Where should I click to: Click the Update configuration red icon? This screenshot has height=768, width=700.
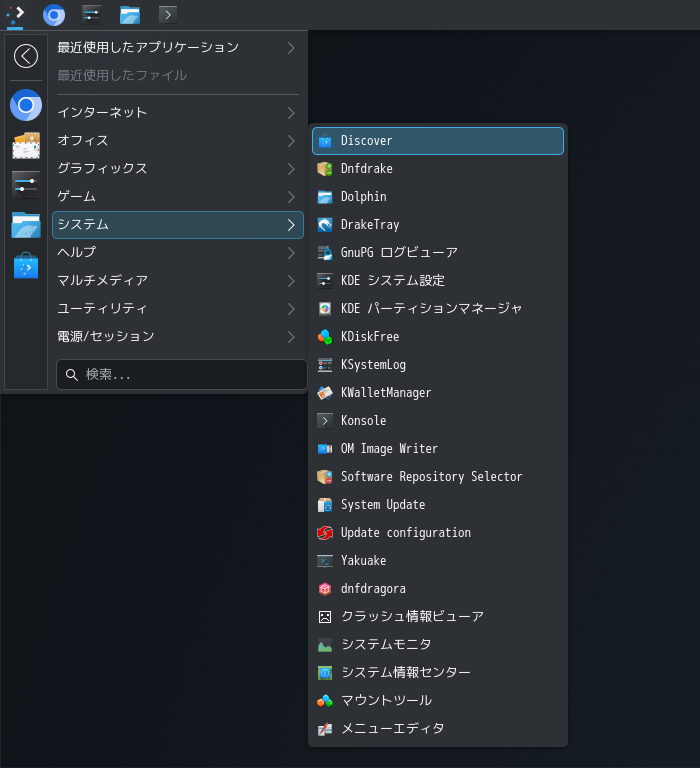coord(325,533)
